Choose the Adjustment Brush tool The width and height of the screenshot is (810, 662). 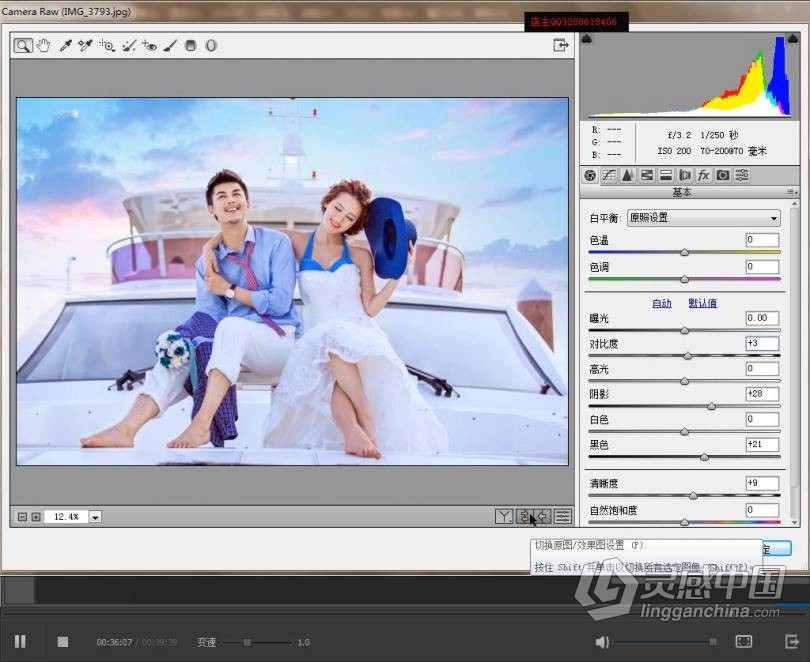click(x=170, y=45)
